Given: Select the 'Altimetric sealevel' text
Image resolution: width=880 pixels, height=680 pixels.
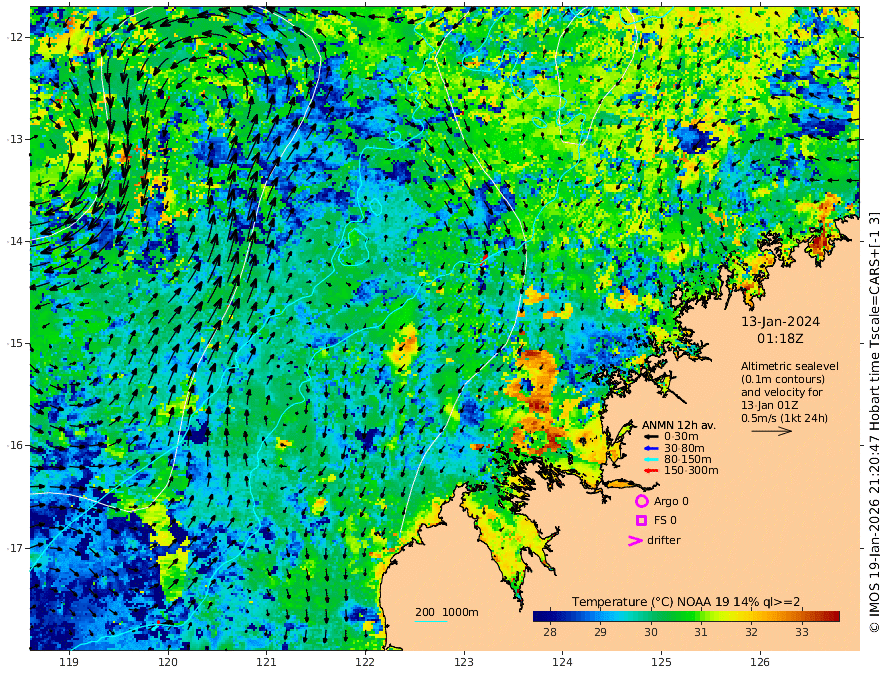Looking at the screenshot, I should 790,366.
